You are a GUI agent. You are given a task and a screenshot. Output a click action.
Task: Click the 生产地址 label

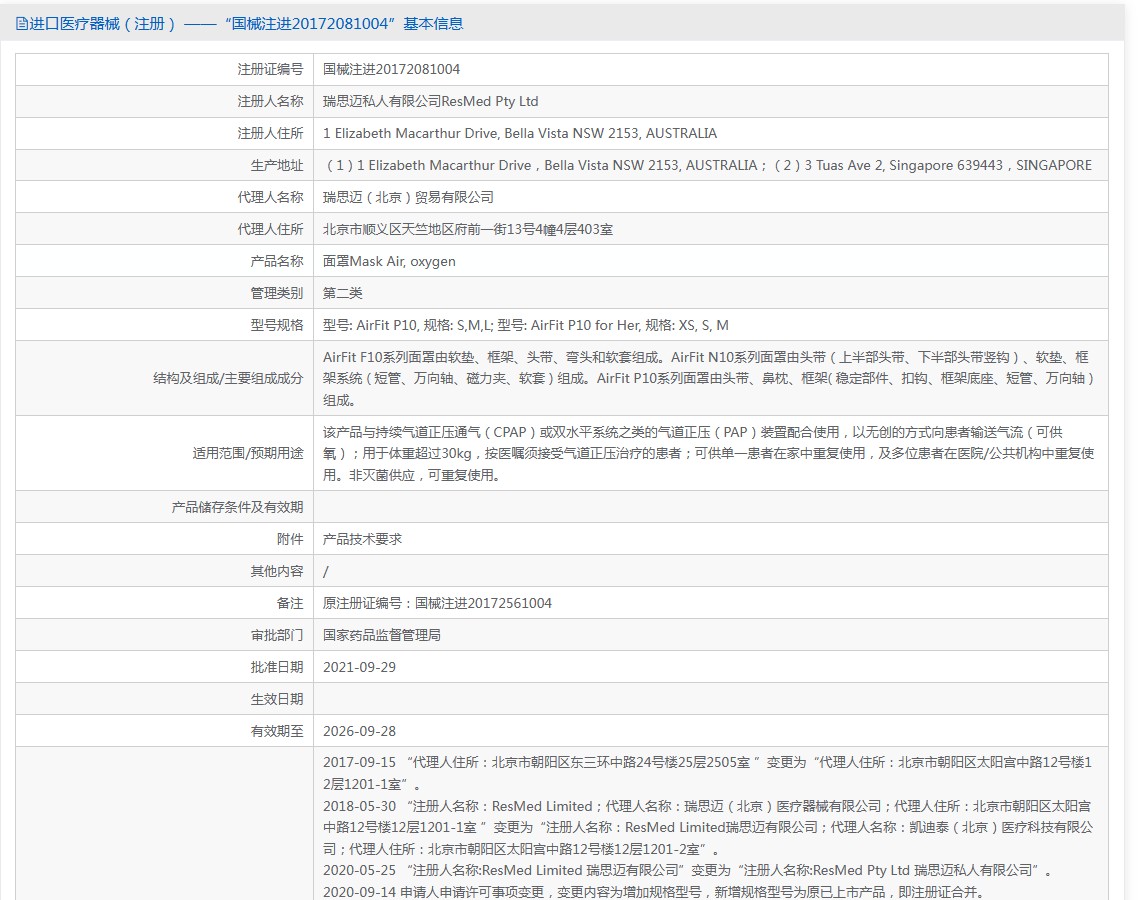tap(276, 165)
